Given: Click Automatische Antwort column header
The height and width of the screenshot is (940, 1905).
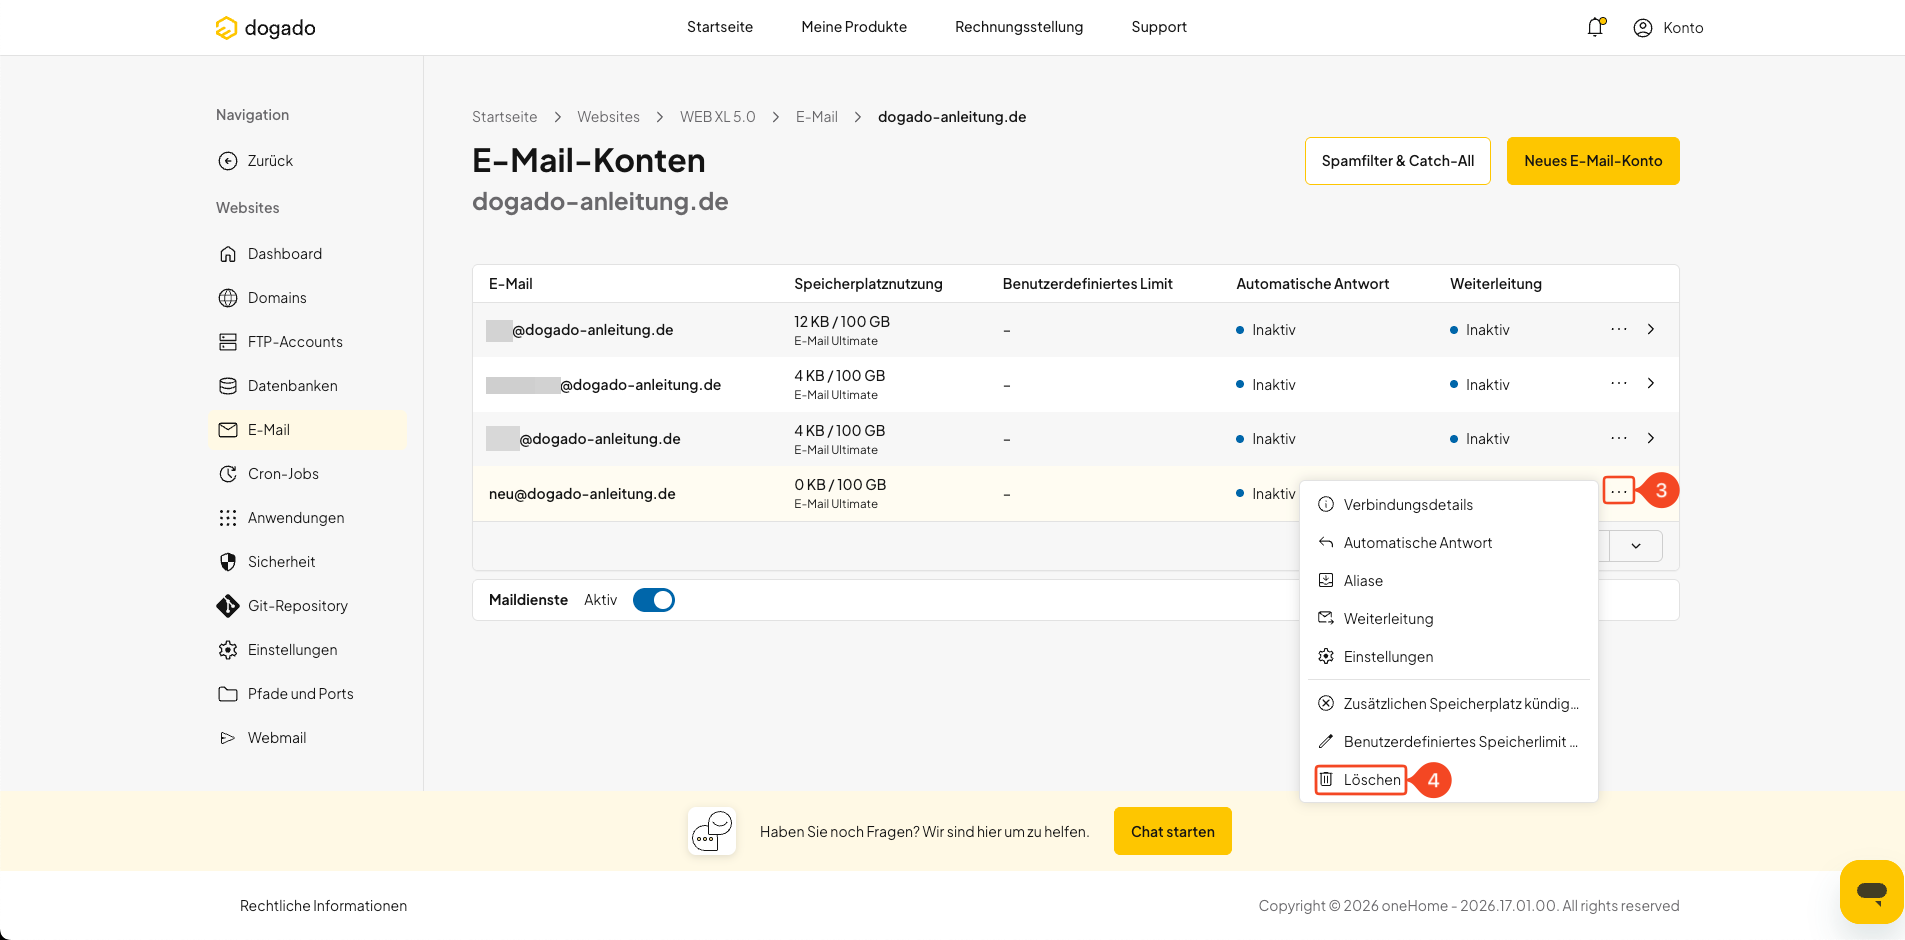Looking at the screenshot, I should (x=1312, y=284).
